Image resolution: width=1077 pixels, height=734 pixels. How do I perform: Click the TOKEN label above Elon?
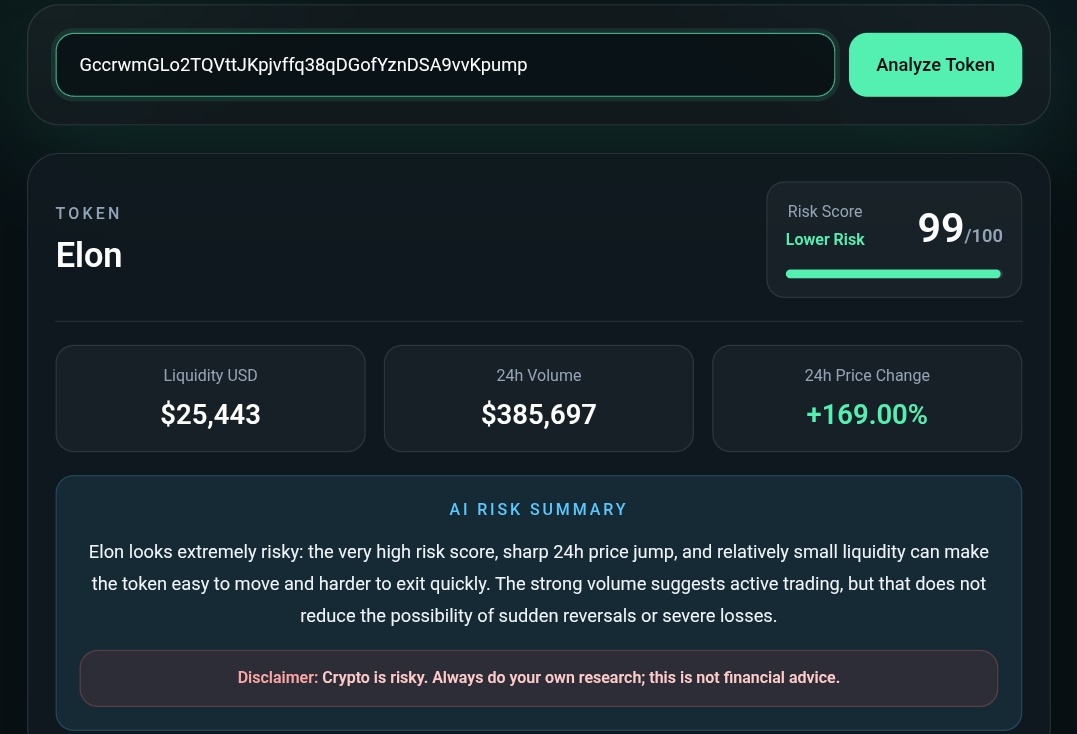(88, 214)
